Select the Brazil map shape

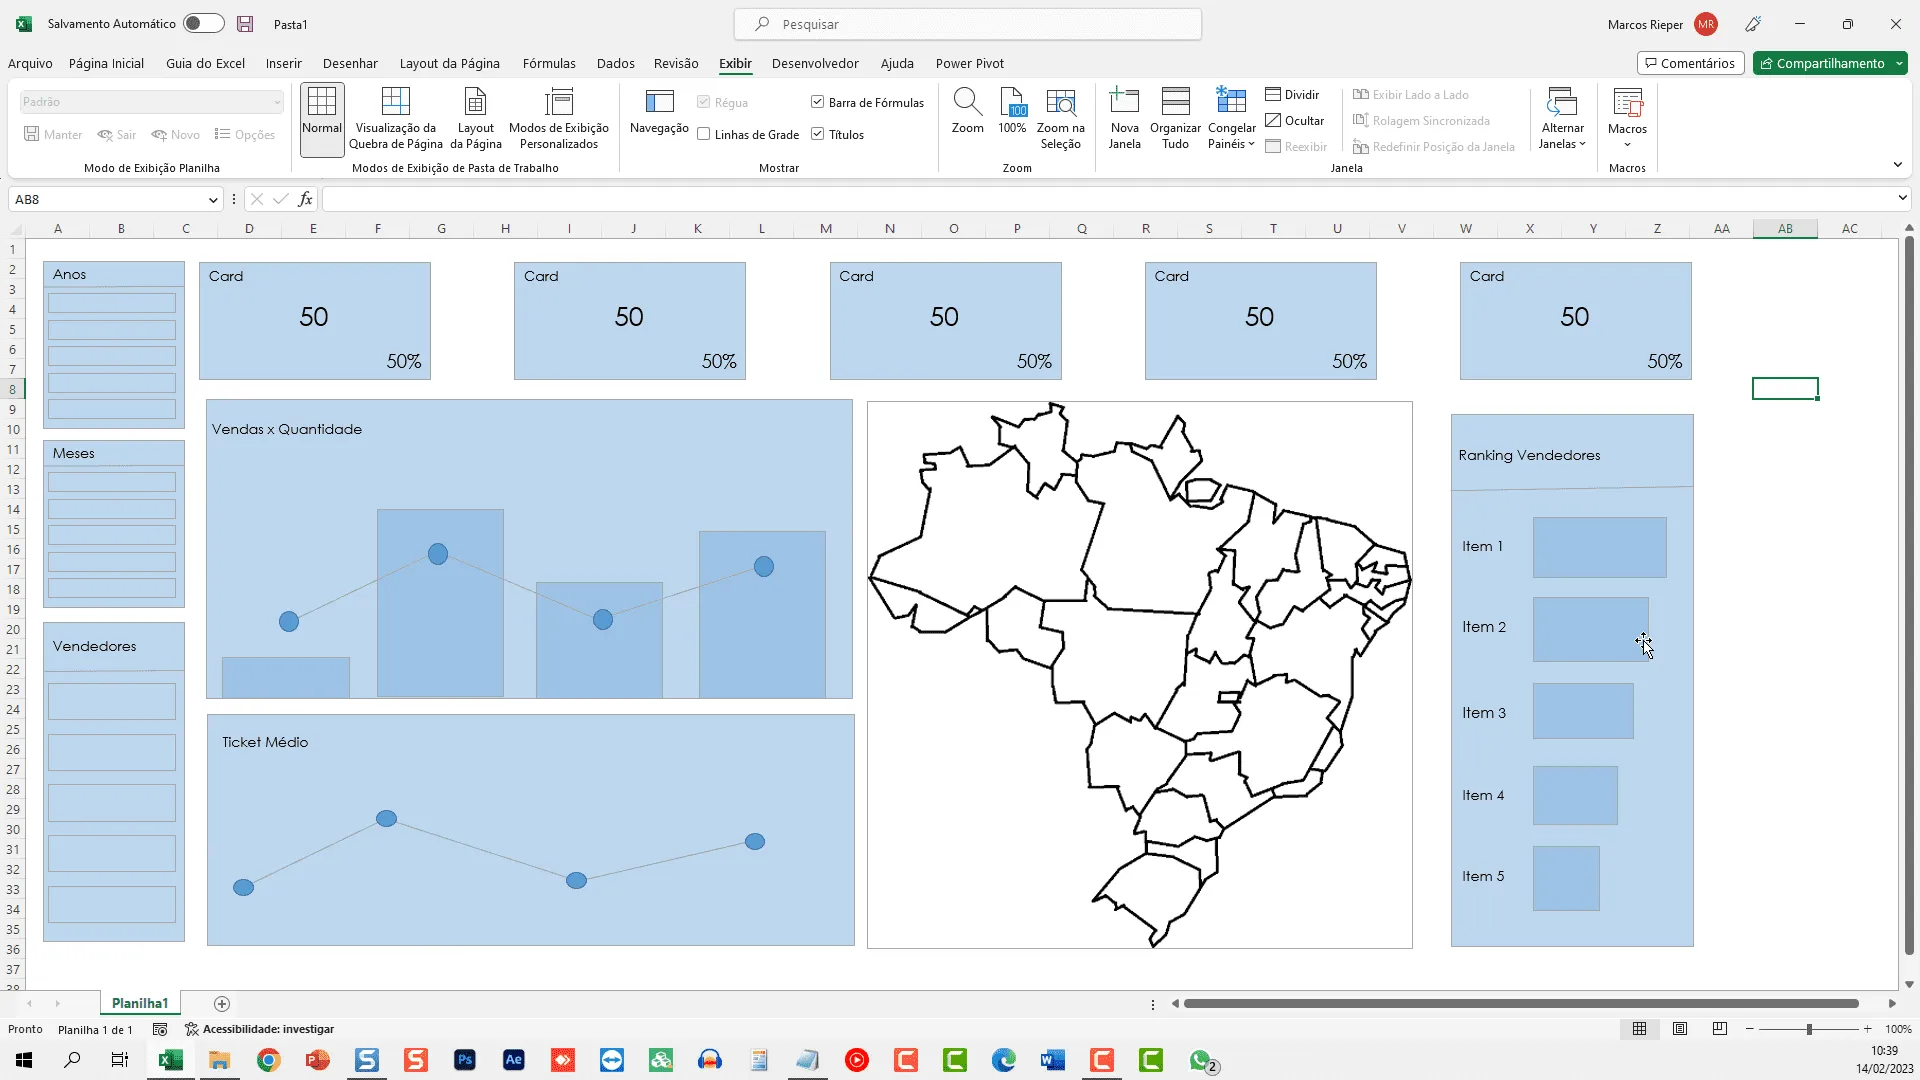[x=1140, y=675]
